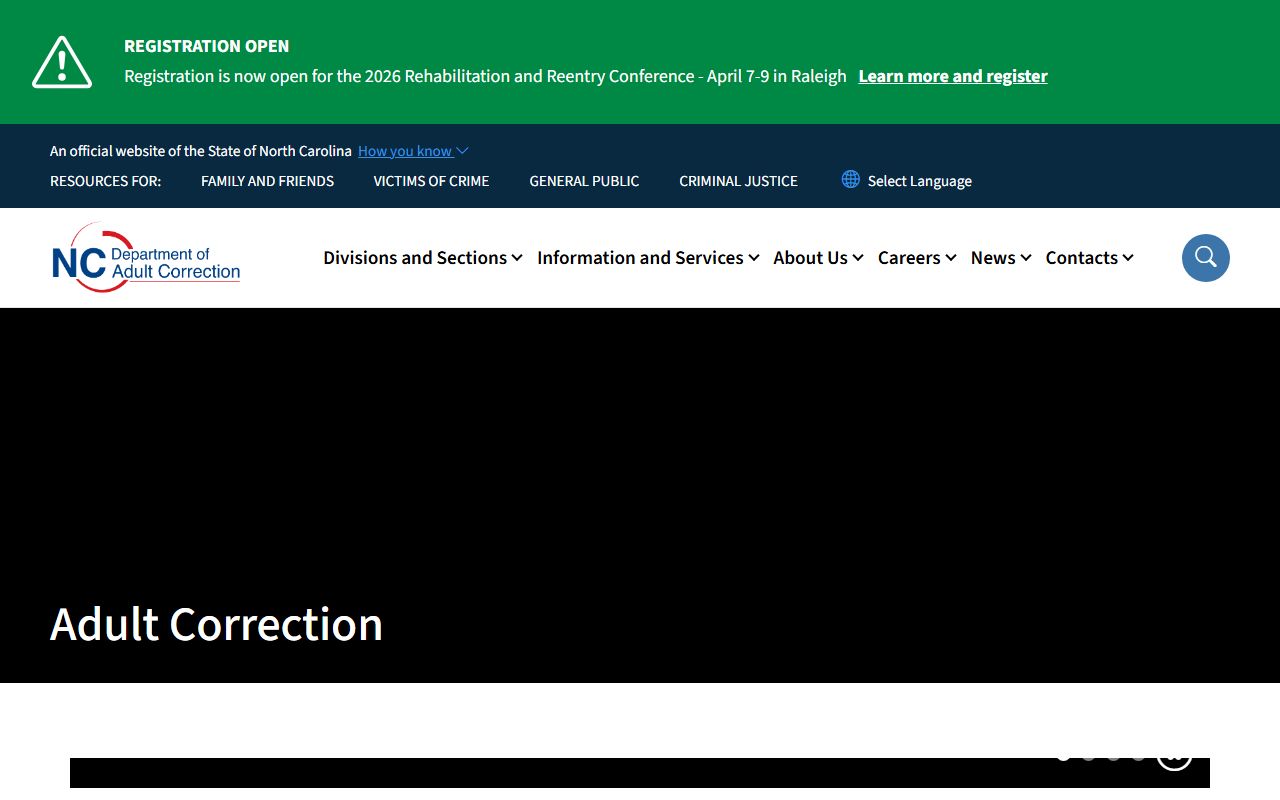1280x800 pixels.
Task: Visit the Criminal Justice resources link
Action: tap(738, 181)
